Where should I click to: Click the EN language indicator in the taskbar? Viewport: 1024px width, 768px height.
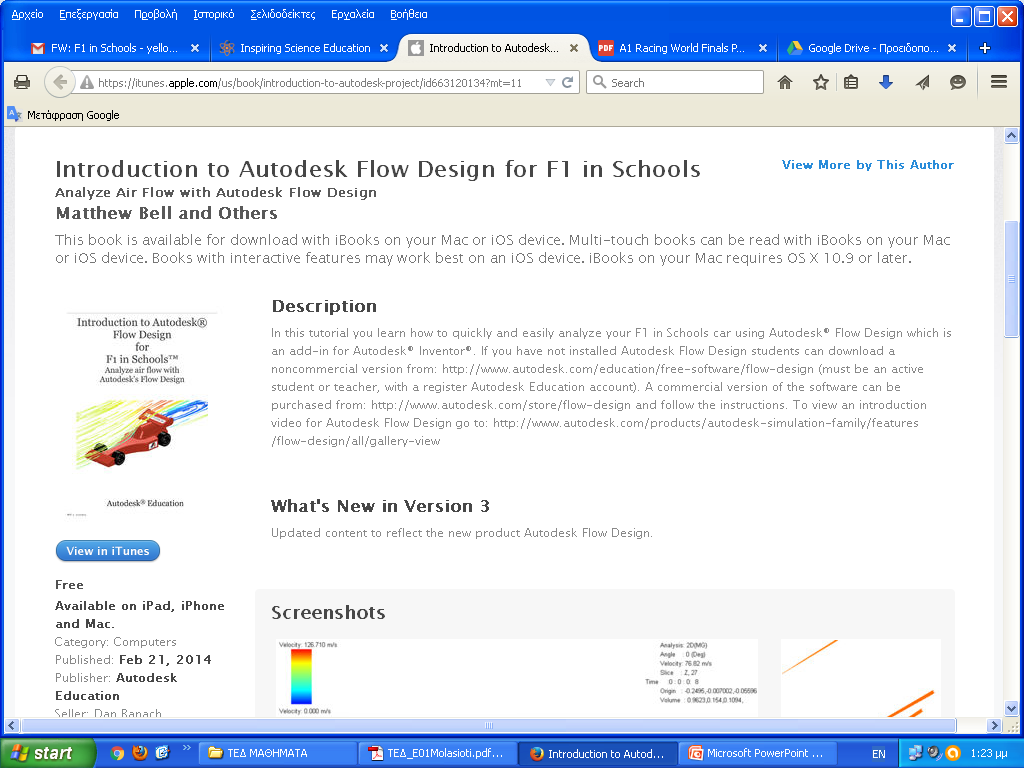[x=878, y=754]
